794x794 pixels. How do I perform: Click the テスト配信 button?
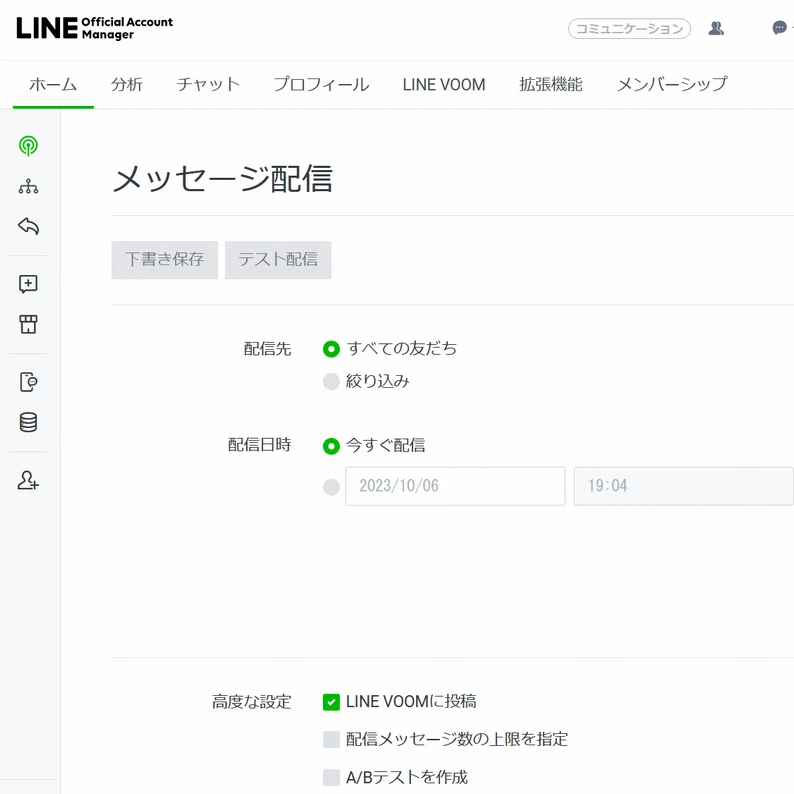[278, 260]
